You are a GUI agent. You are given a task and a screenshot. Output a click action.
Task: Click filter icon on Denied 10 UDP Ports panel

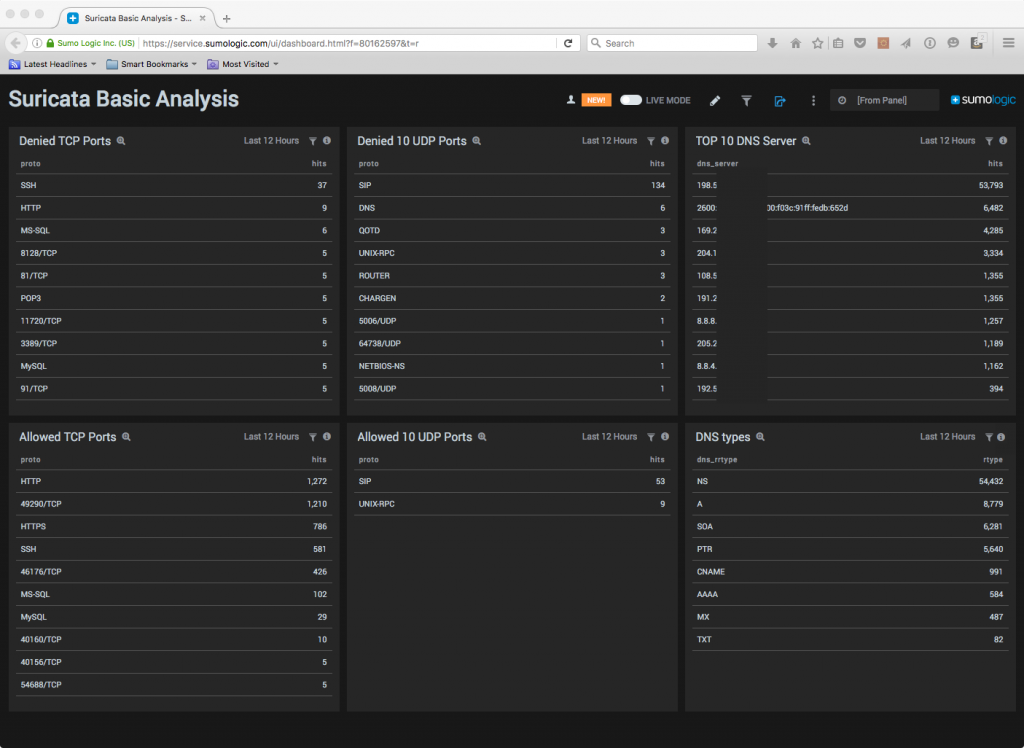(x=651, y=141)
